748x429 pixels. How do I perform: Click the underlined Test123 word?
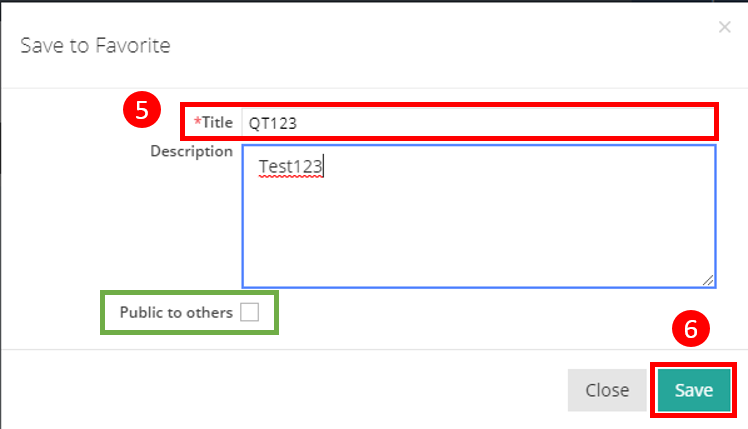pos(290,166)
